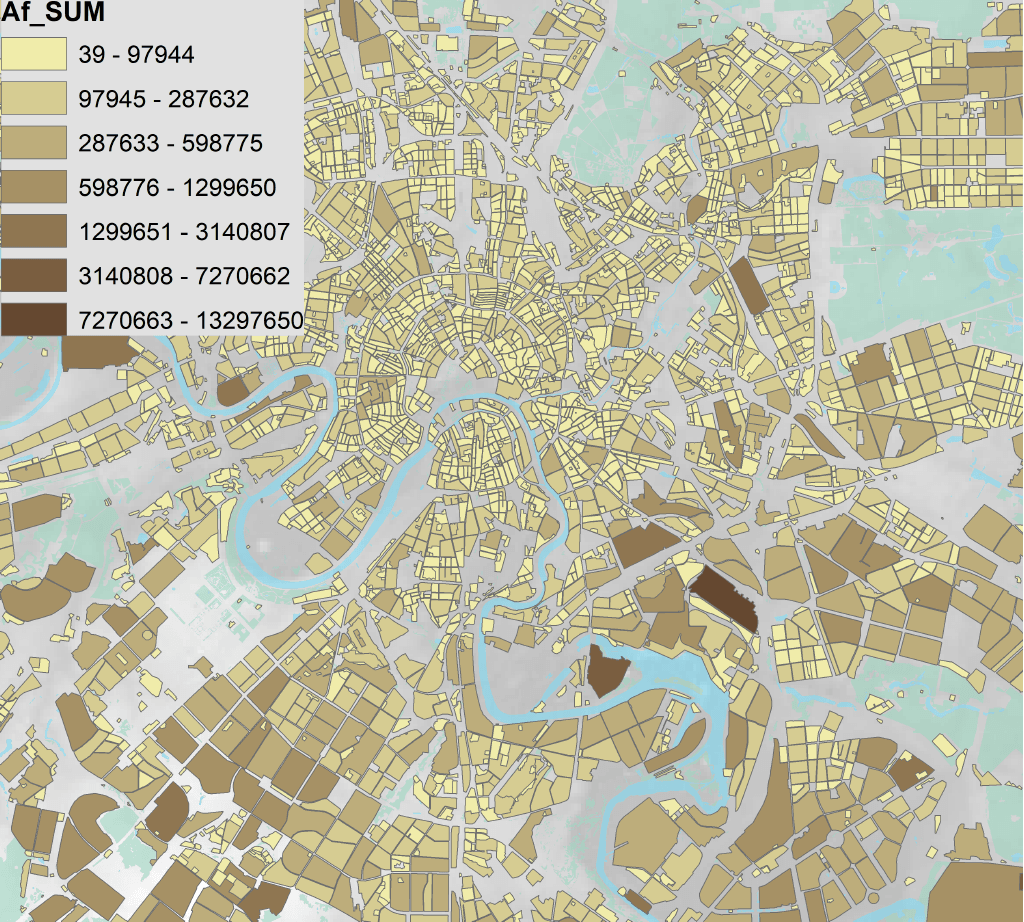
Task: Click the legend label 97945 - 287632
Action: point(164,99)
